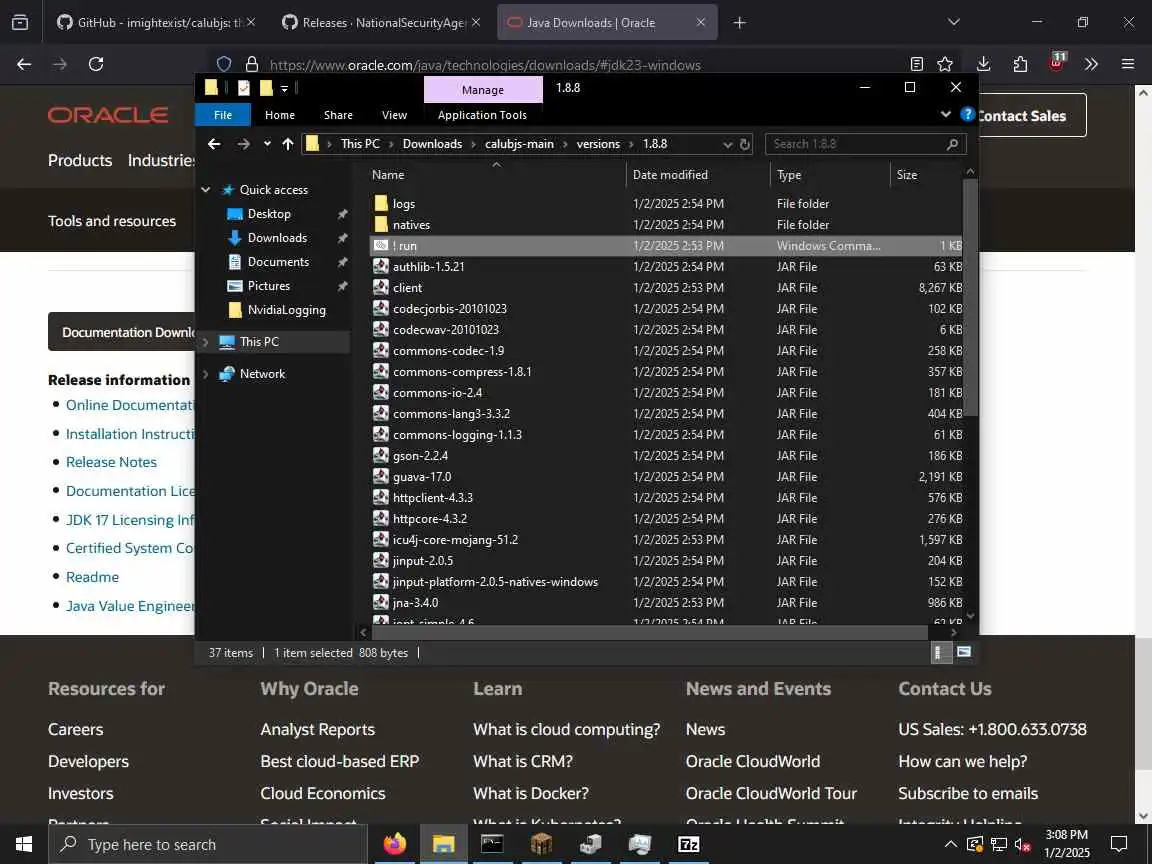Open the notification center icon
The height and width of the screenshot is (864, 1152).
point(1118,844)
